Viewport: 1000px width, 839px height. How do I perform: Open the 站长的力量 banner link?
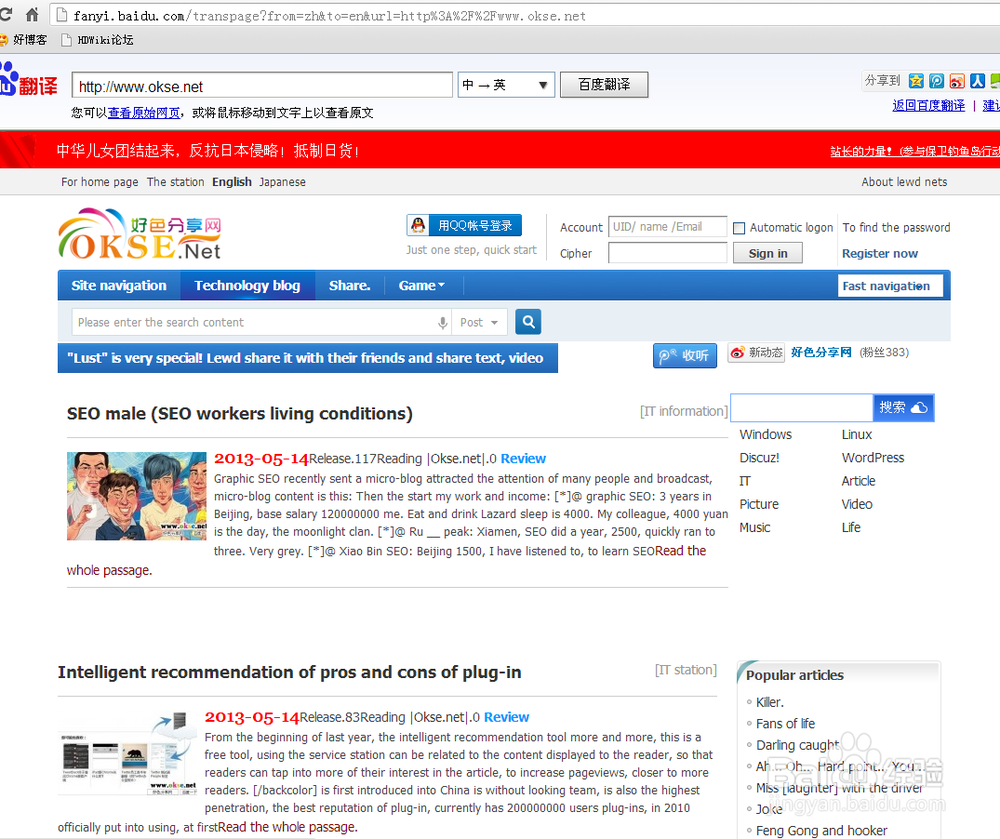pos(915,151)
